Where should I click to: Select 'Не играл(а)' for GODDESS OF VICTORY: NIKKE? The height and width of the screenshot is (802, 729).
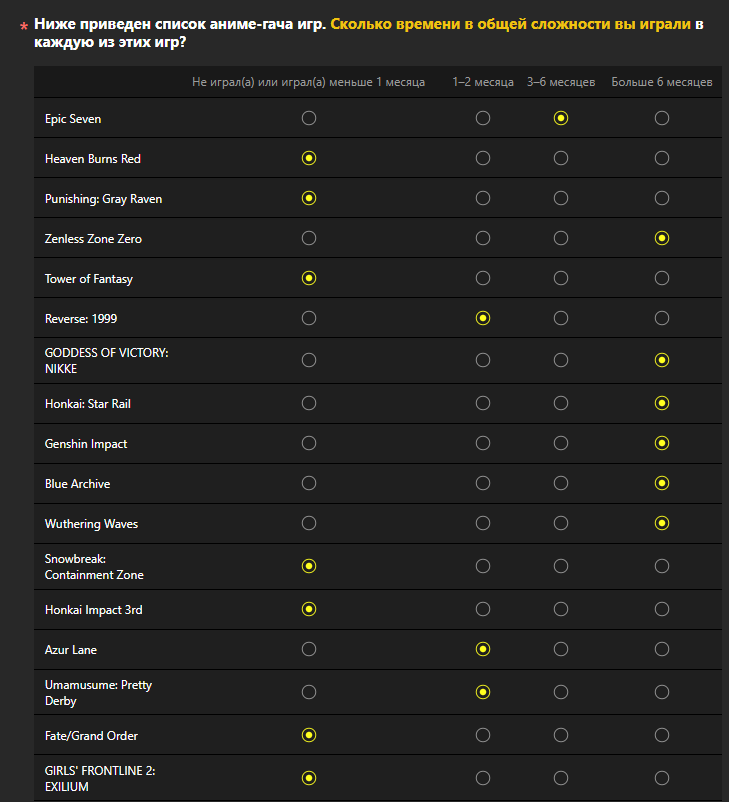308,360
